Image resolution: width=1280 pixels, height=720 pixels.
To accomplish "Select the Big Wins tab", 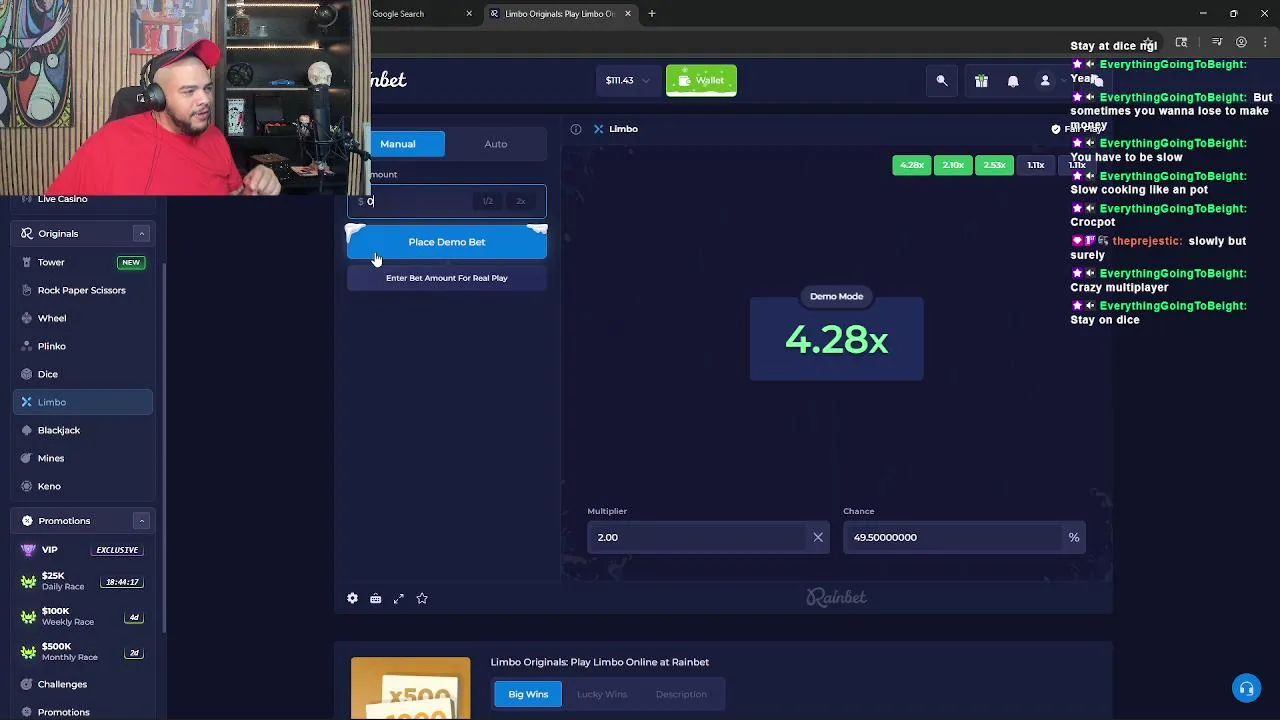I will [528, 694].
